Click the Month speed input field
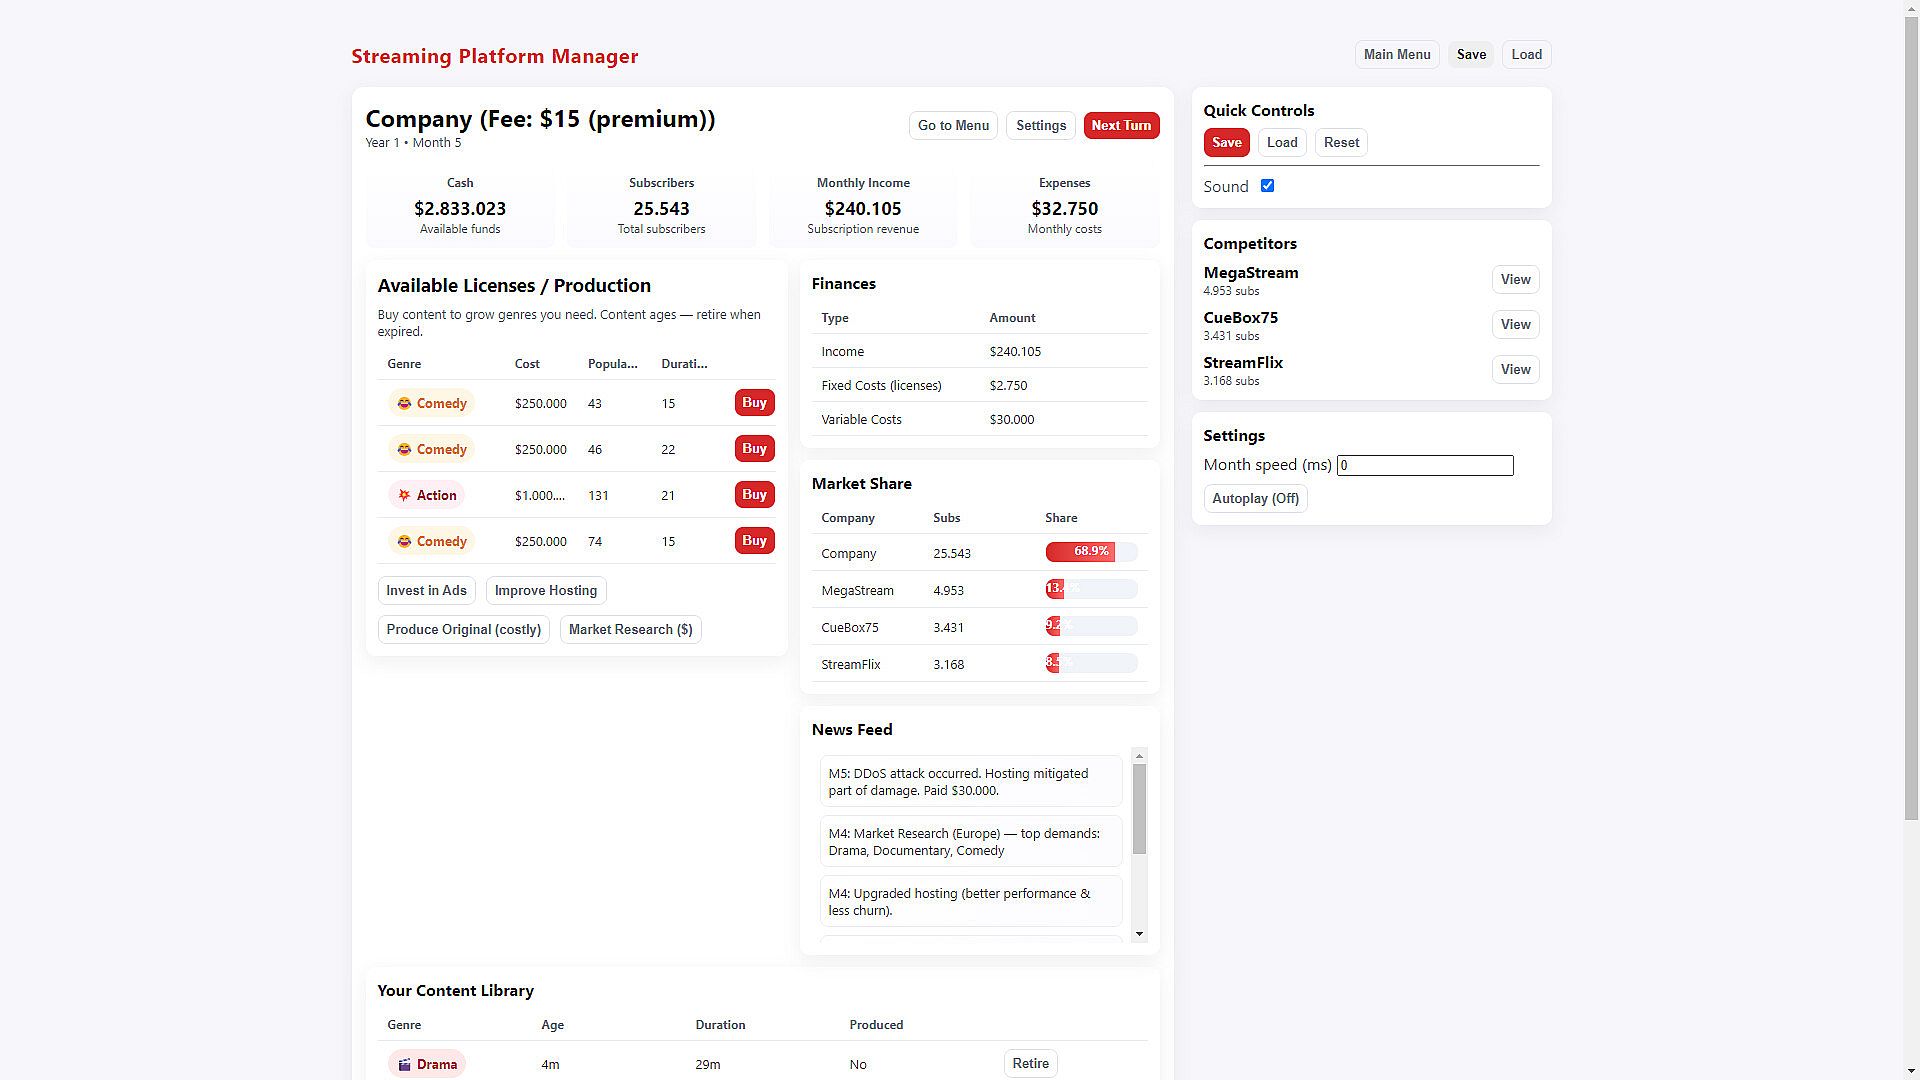Screen dimensions: 1920x1080 [1424, 466]
